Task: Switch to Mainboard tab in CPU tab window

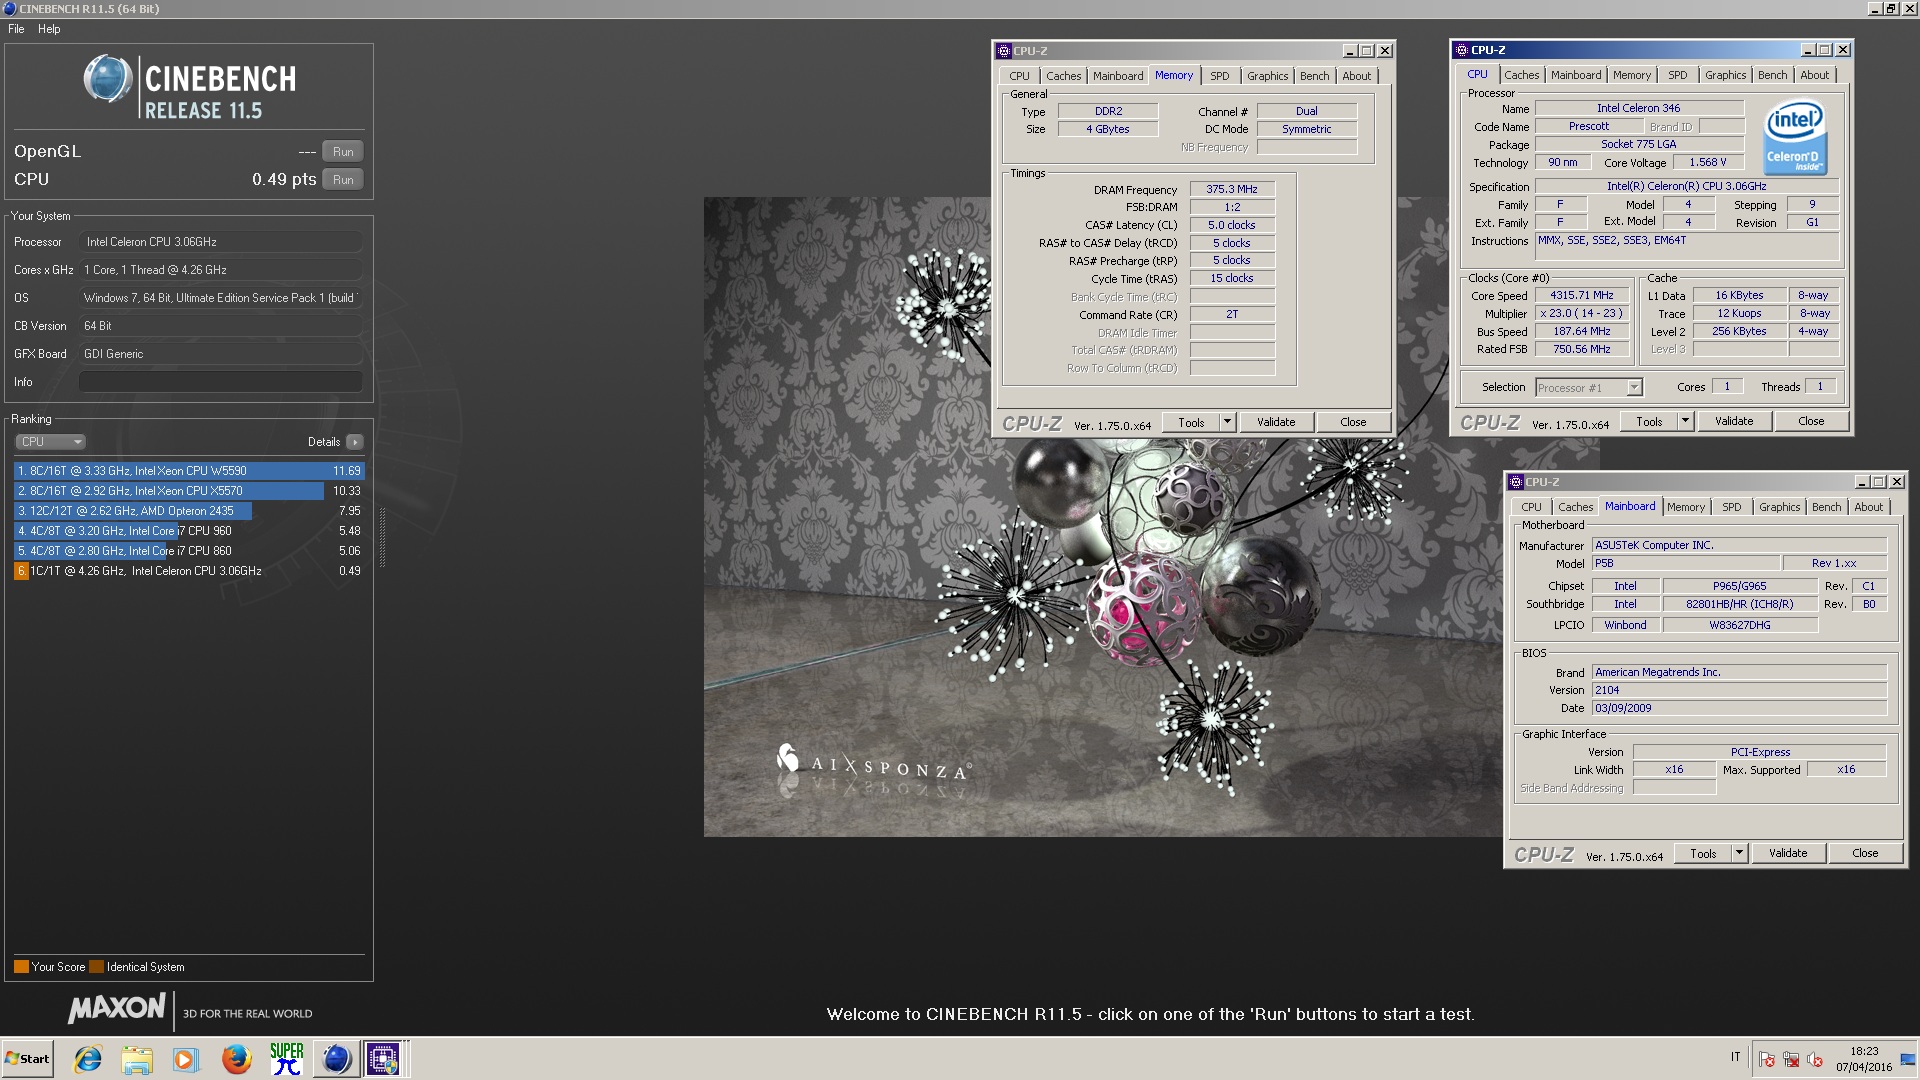Action: click(x=1575, y=75)
